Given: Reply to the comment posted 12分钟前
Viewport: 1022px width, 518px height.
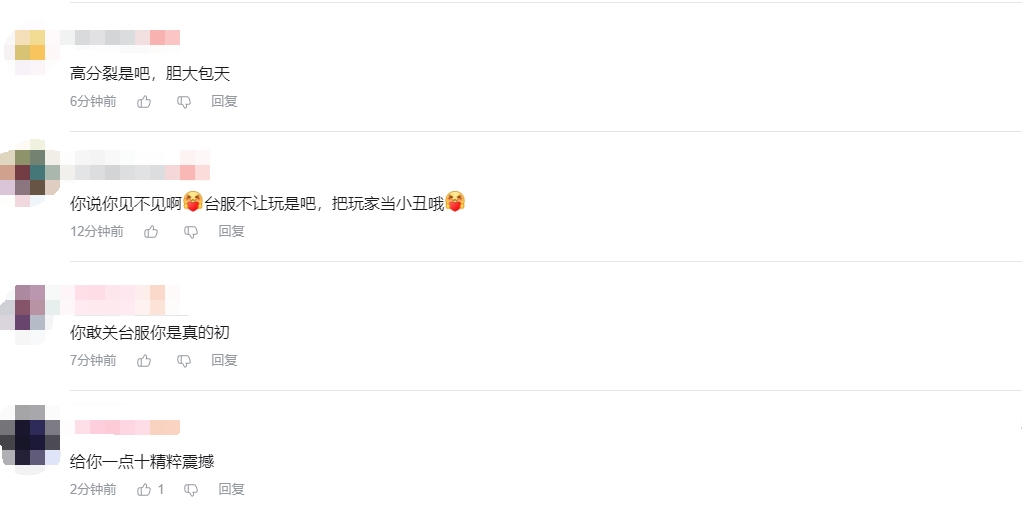Looking at the screenshot, I should [231, 231].
